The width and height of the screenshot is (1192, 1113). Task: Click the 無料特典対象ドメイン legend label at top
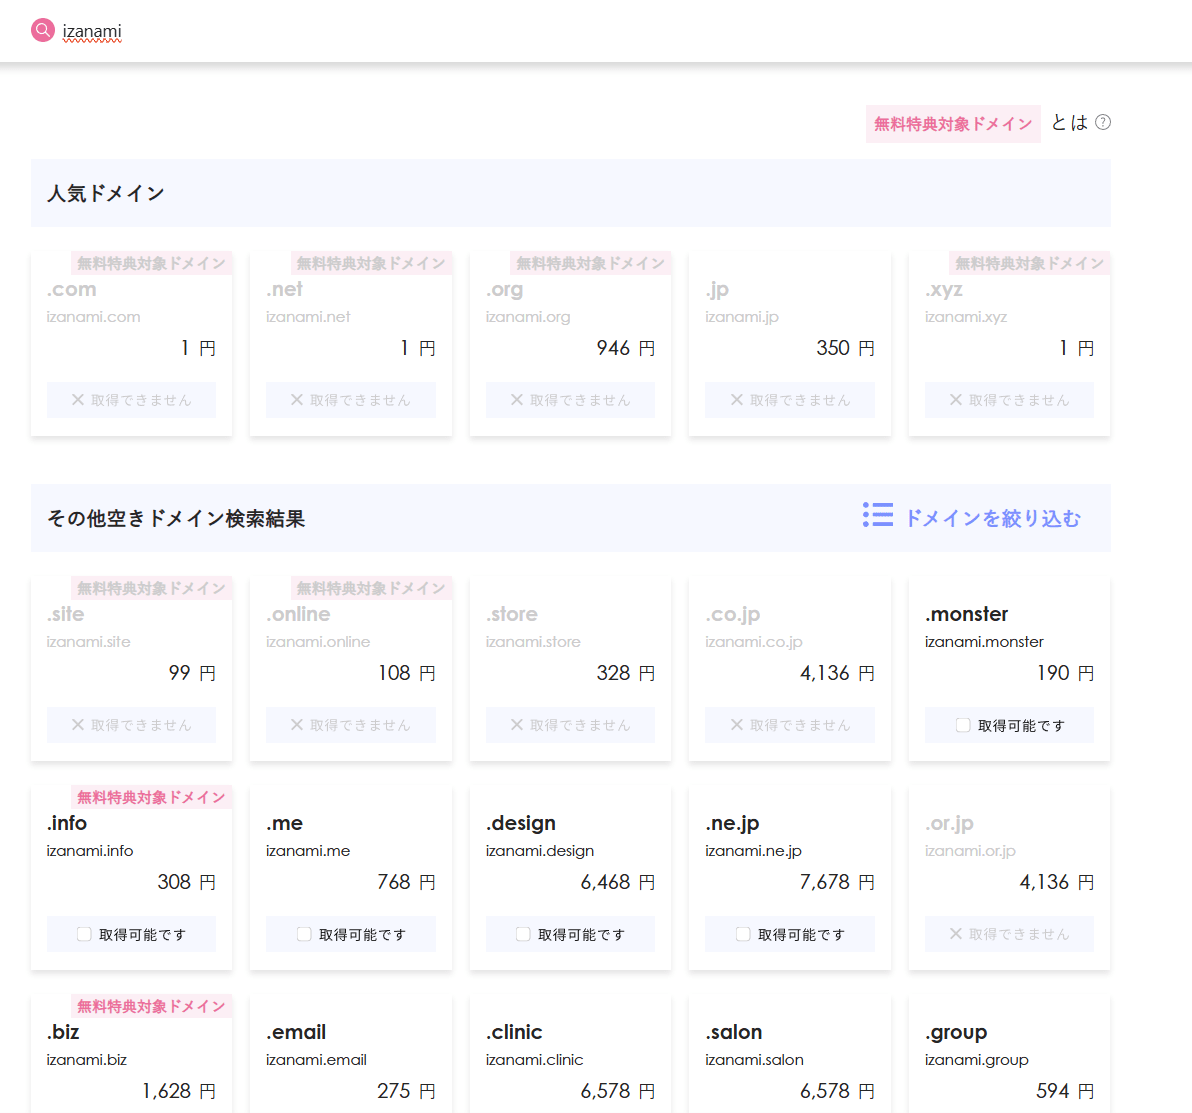click(x=953, y=124)
